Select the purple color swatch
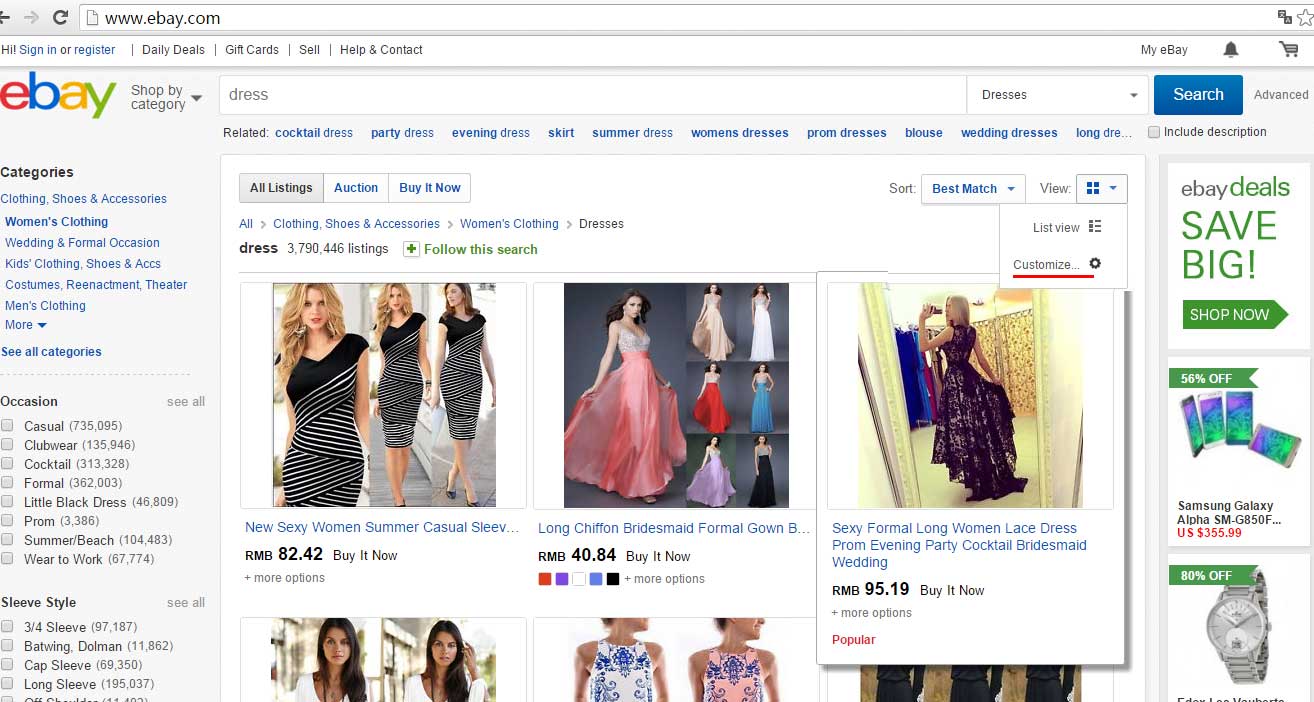Image resolution: width=1314 pixels, height=702 pixels. (x=561, y=579)
